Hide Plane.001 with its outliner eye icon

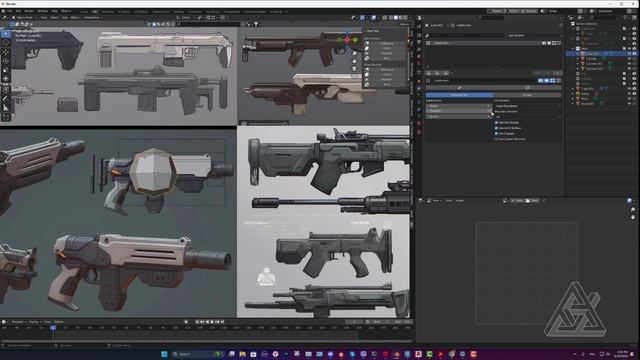[629, 104]
